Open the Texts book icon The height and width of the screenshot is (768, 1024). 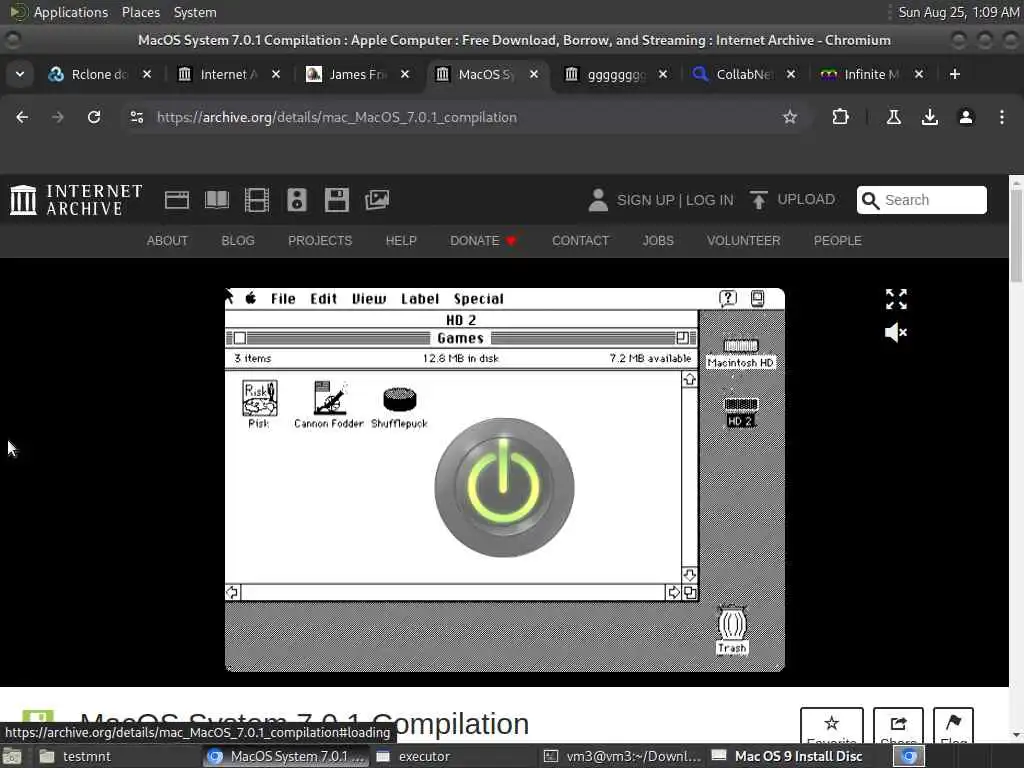(x=217, y=200)
